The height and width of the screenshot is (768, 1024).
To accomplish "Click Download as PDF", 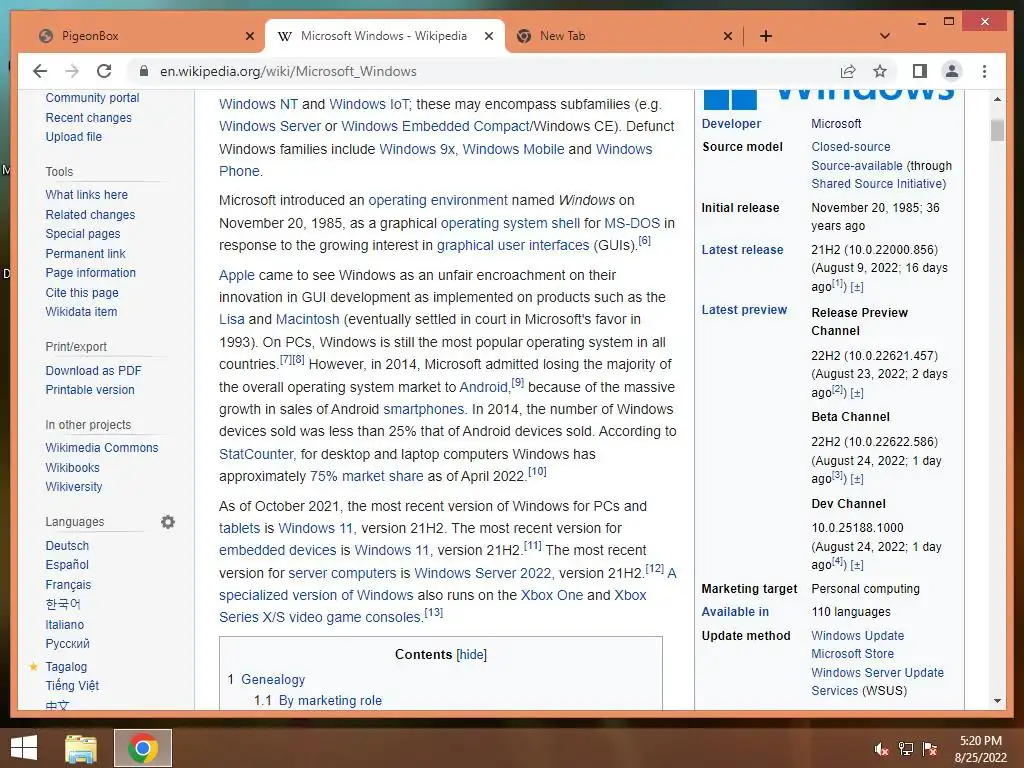I will pyautogui.click(x=93, y=370).
